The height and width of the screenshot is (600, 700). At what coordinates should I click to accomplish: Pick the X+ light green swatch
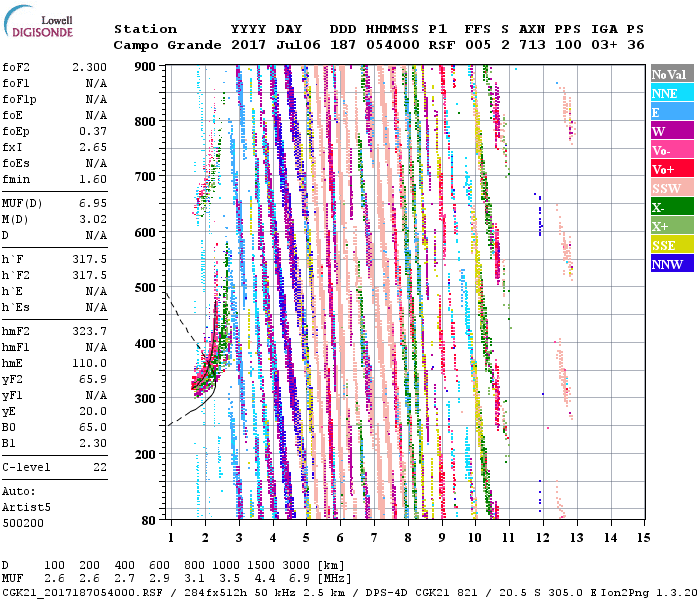[672, 226]
